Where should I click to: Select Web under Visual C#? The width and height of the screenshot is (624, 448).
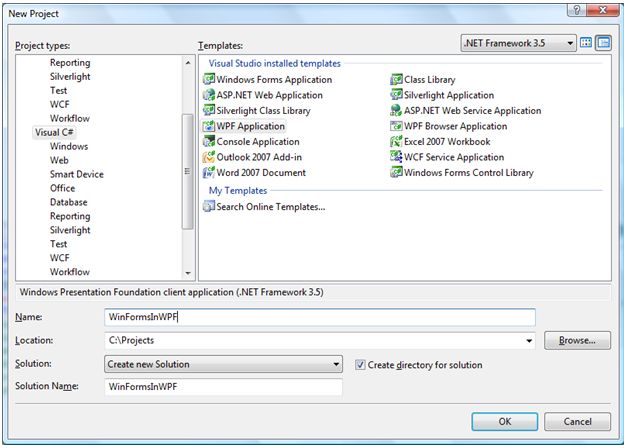59,160
